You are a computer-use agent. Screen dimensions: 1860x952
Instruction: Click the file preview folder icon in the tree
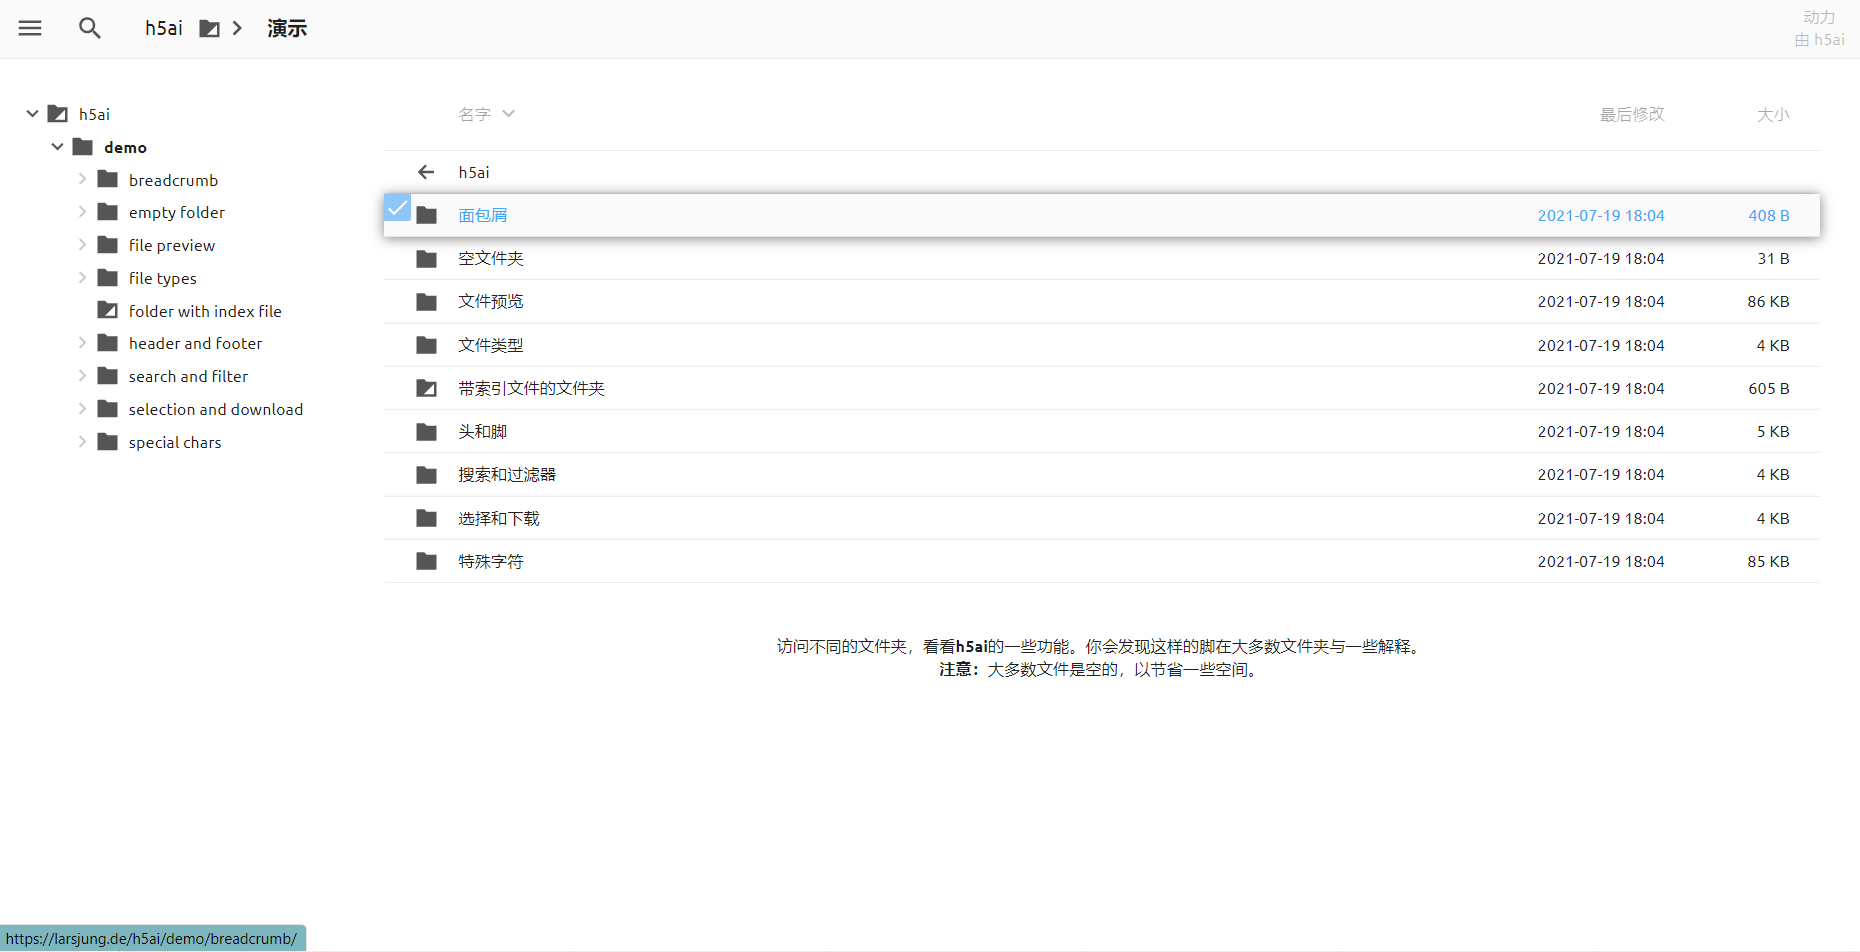point(108,245)
